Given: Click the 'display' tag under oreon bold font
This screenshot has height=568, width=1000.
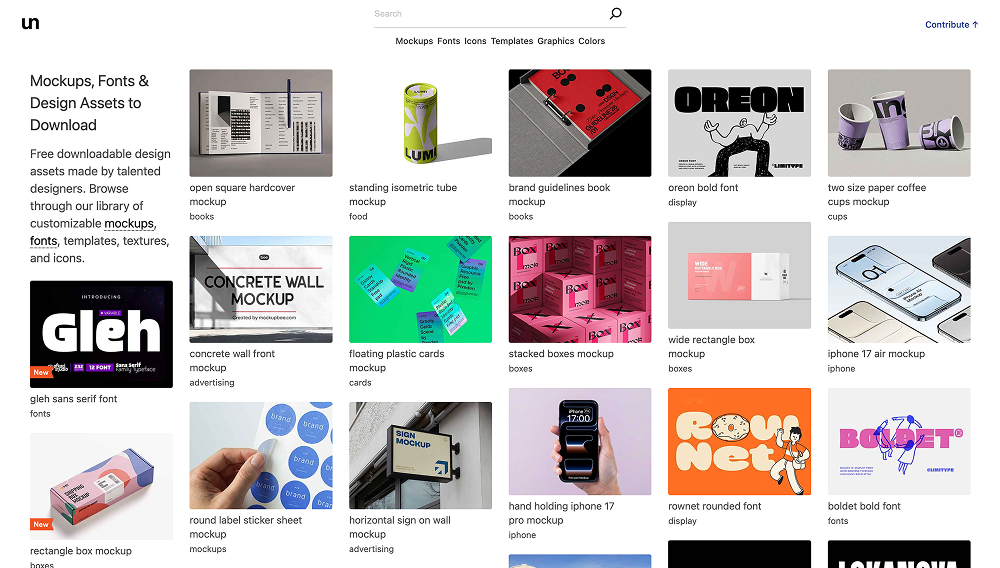Looking at the screenshot, I should click(x=682, y=203).
